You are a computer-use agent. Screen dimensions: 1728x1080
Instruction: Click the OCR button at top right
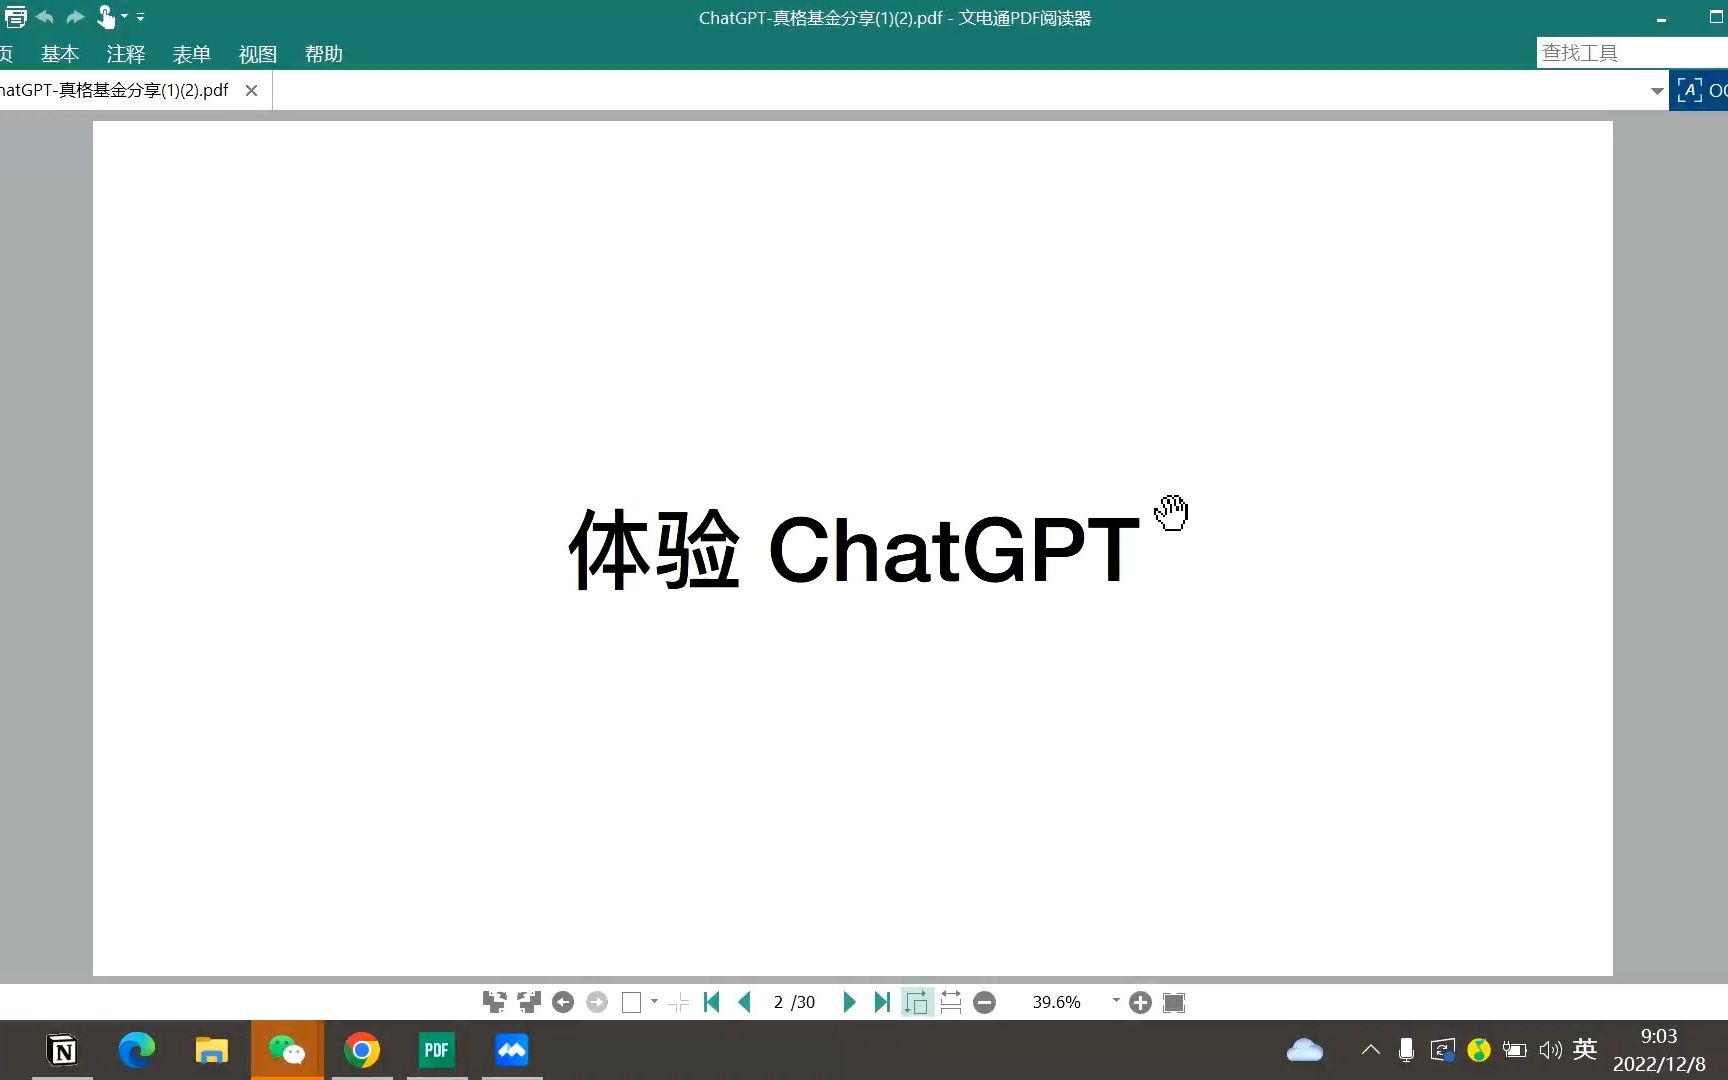(1699, 91)
